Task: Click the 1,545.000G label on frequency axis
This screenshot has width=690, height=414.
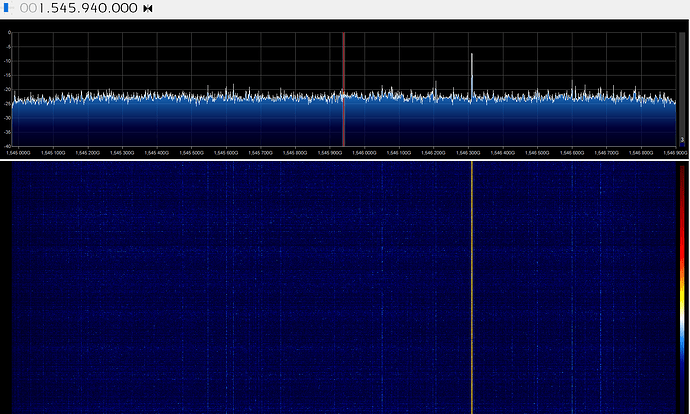Action: pos(18,153)
